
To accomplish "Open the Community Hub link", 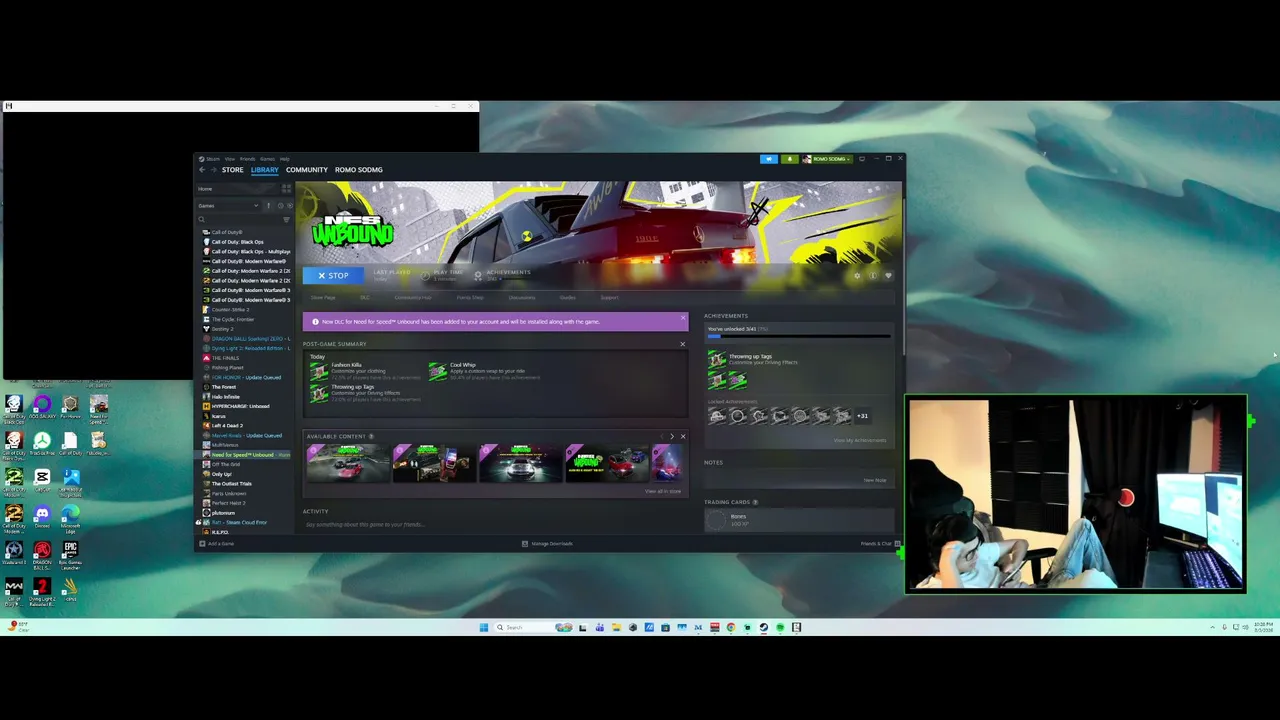I will (x=413, y=298).
